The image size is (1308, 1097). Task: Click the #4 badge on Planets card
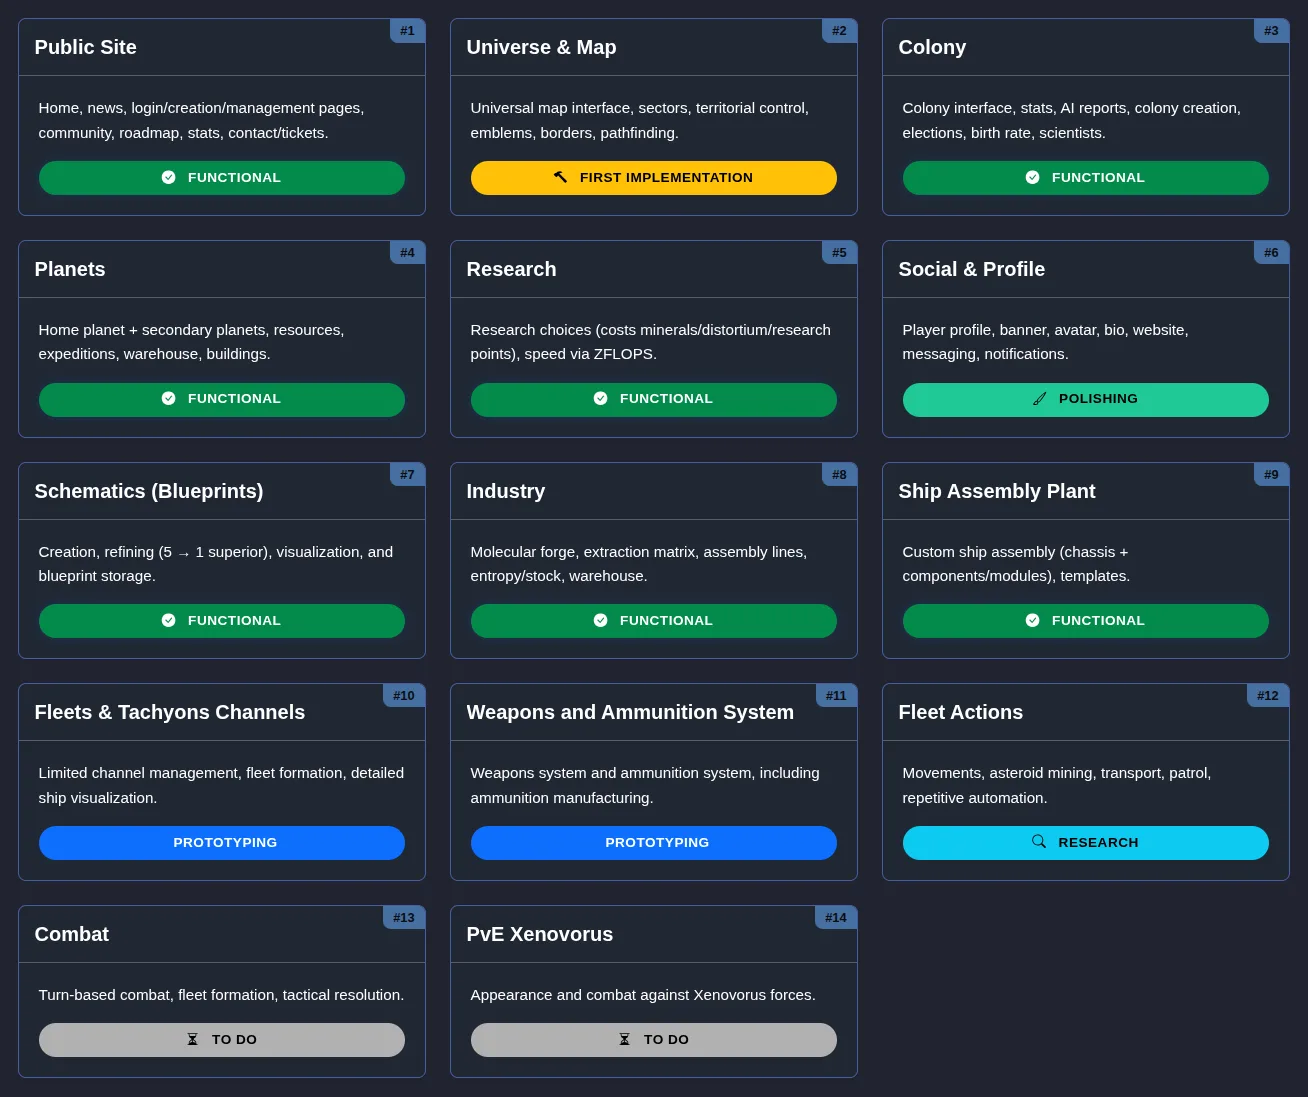[408, 253]
